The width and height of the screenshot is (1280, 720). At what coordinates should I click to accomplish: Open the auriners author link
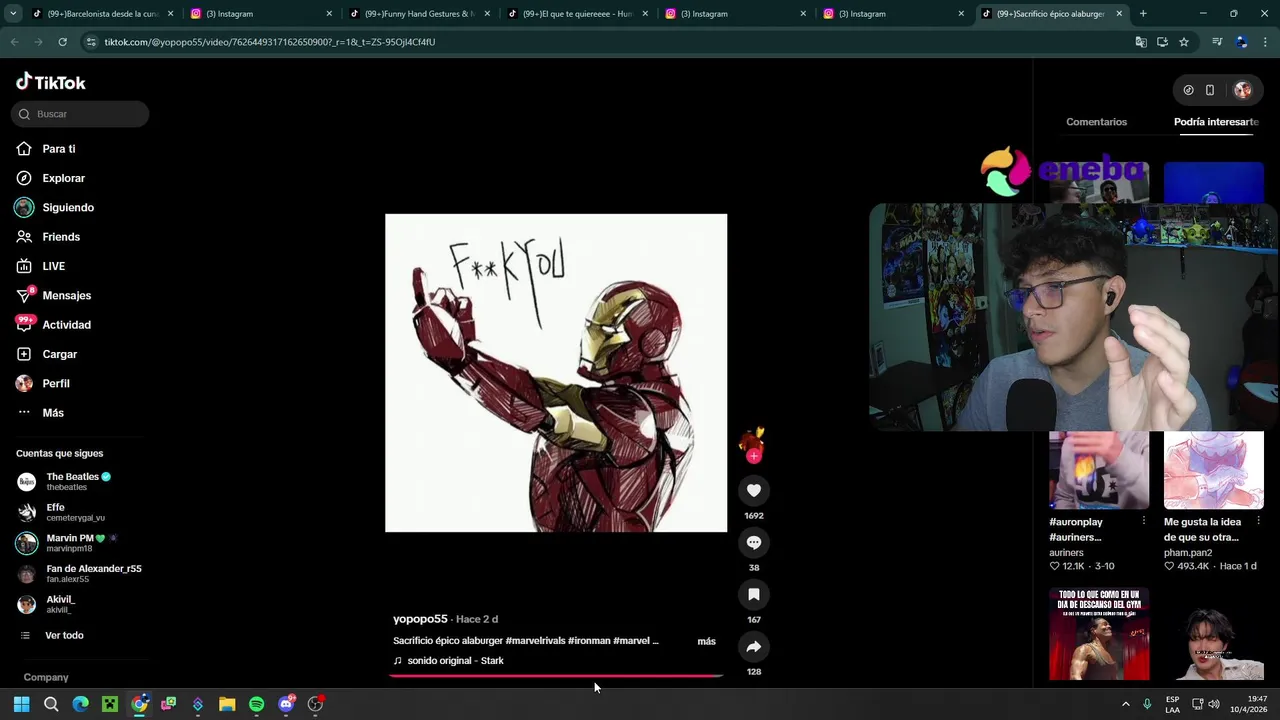(x=1066, y=552)
